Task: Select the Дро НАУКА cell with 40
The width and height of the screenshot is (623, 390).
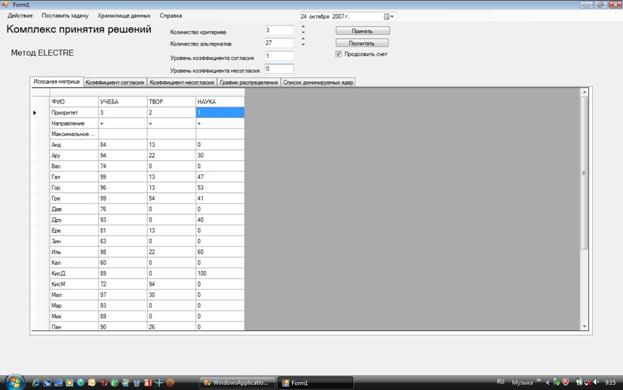Action: click(x=220, y=220)
